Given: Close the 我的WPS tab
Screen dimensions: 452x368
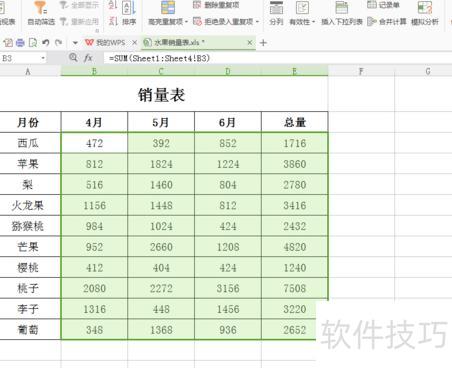Looking at the screenshot, I should (x=134, y=43).
